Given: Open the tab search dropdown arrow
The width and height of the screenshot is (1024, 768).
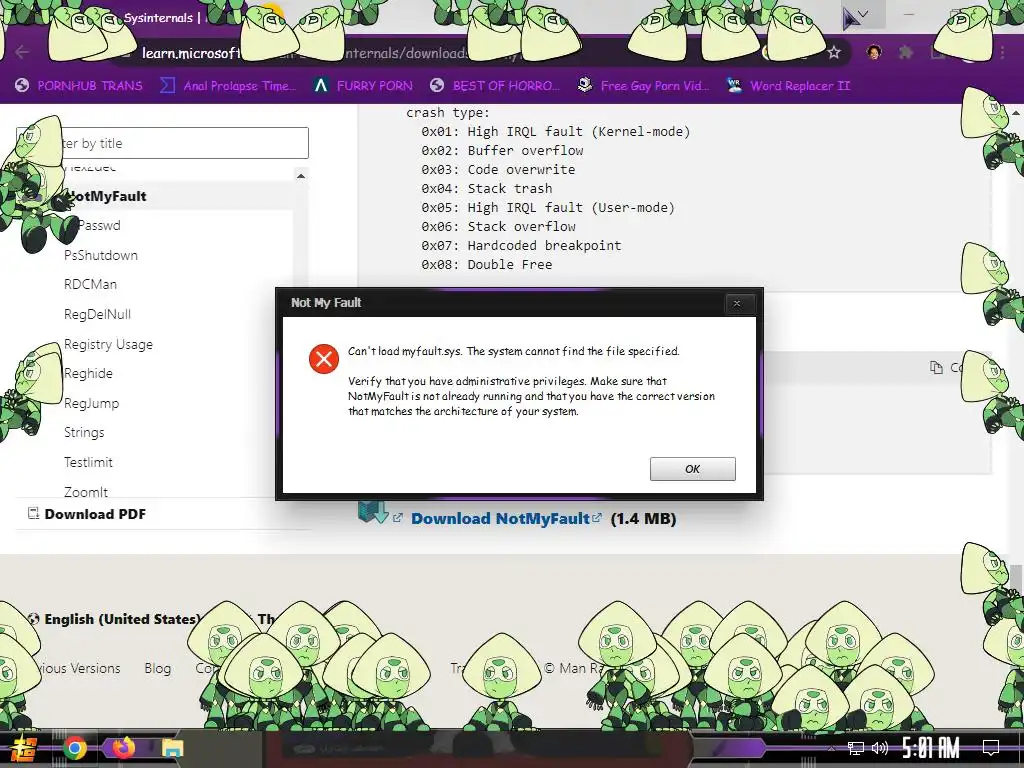Looking at the screenshot, I should click(x=863, y=14).
